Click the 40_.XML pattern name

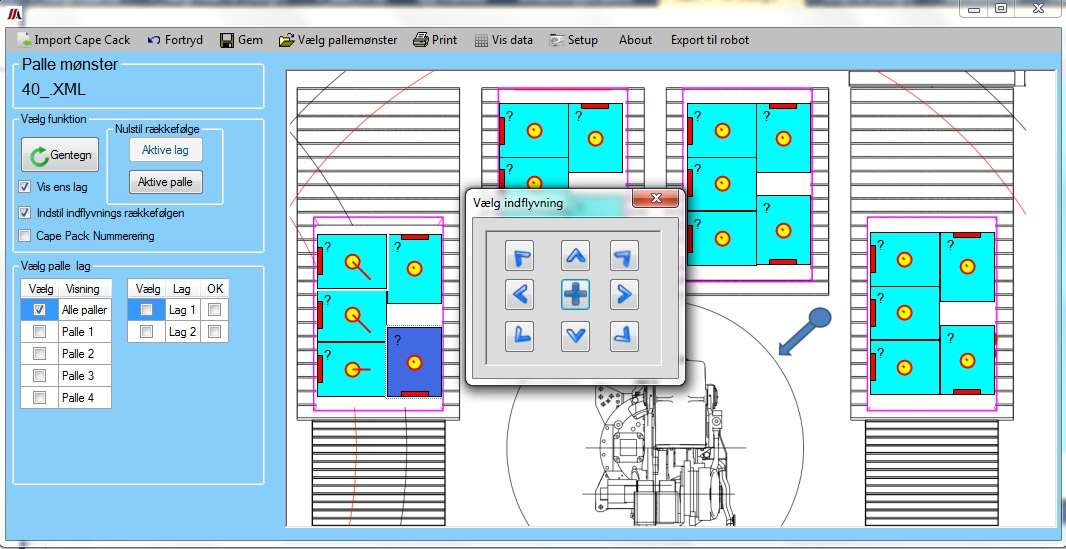tap(54, 90)
